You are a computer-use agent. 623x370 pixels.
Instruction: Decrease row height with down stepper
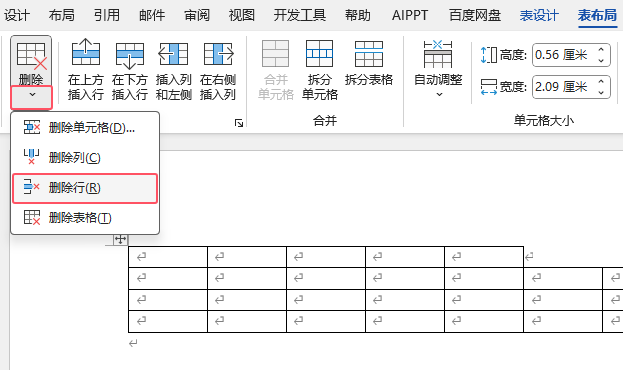point(601,60)
